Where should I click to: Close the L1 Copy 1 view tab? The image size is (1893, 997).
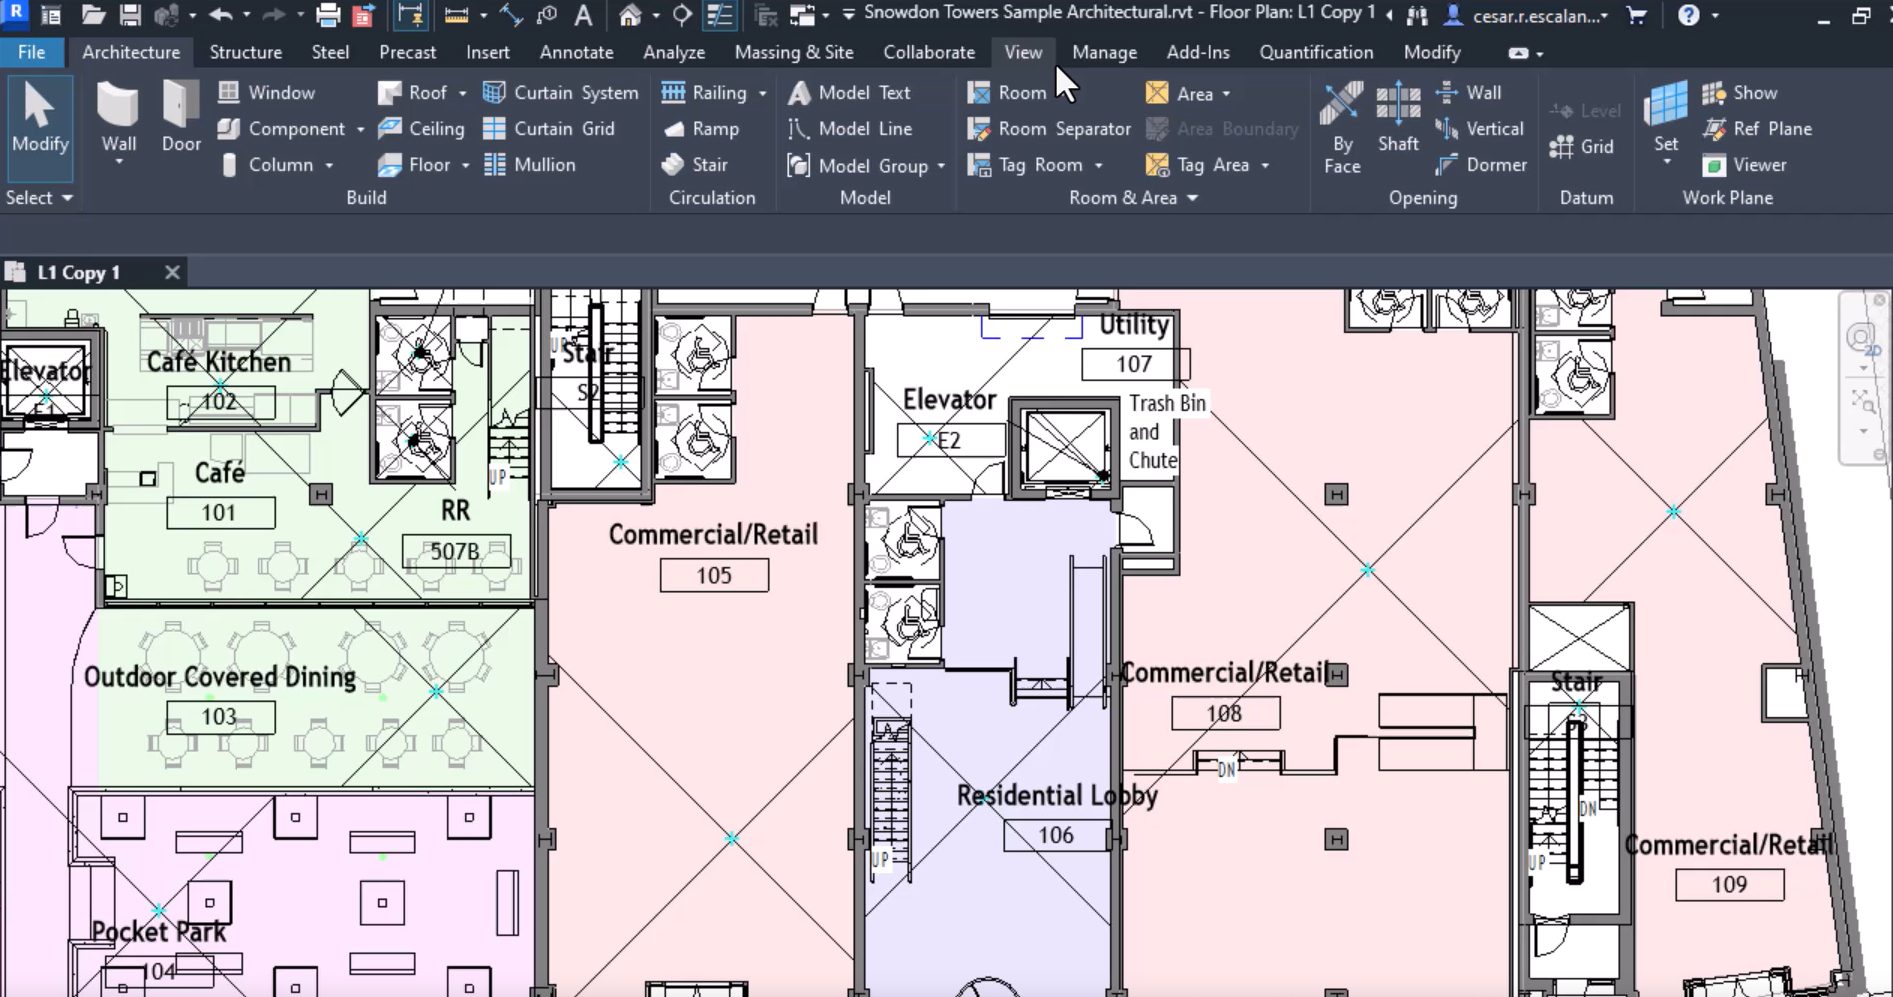pos(172,272)
